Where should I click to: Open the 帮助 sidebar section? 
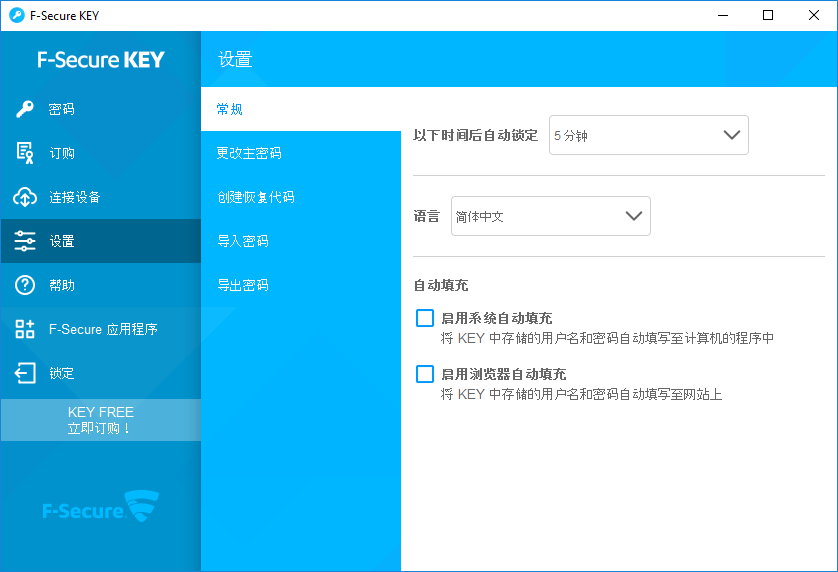pyautogui.click(x=101, y=285)
